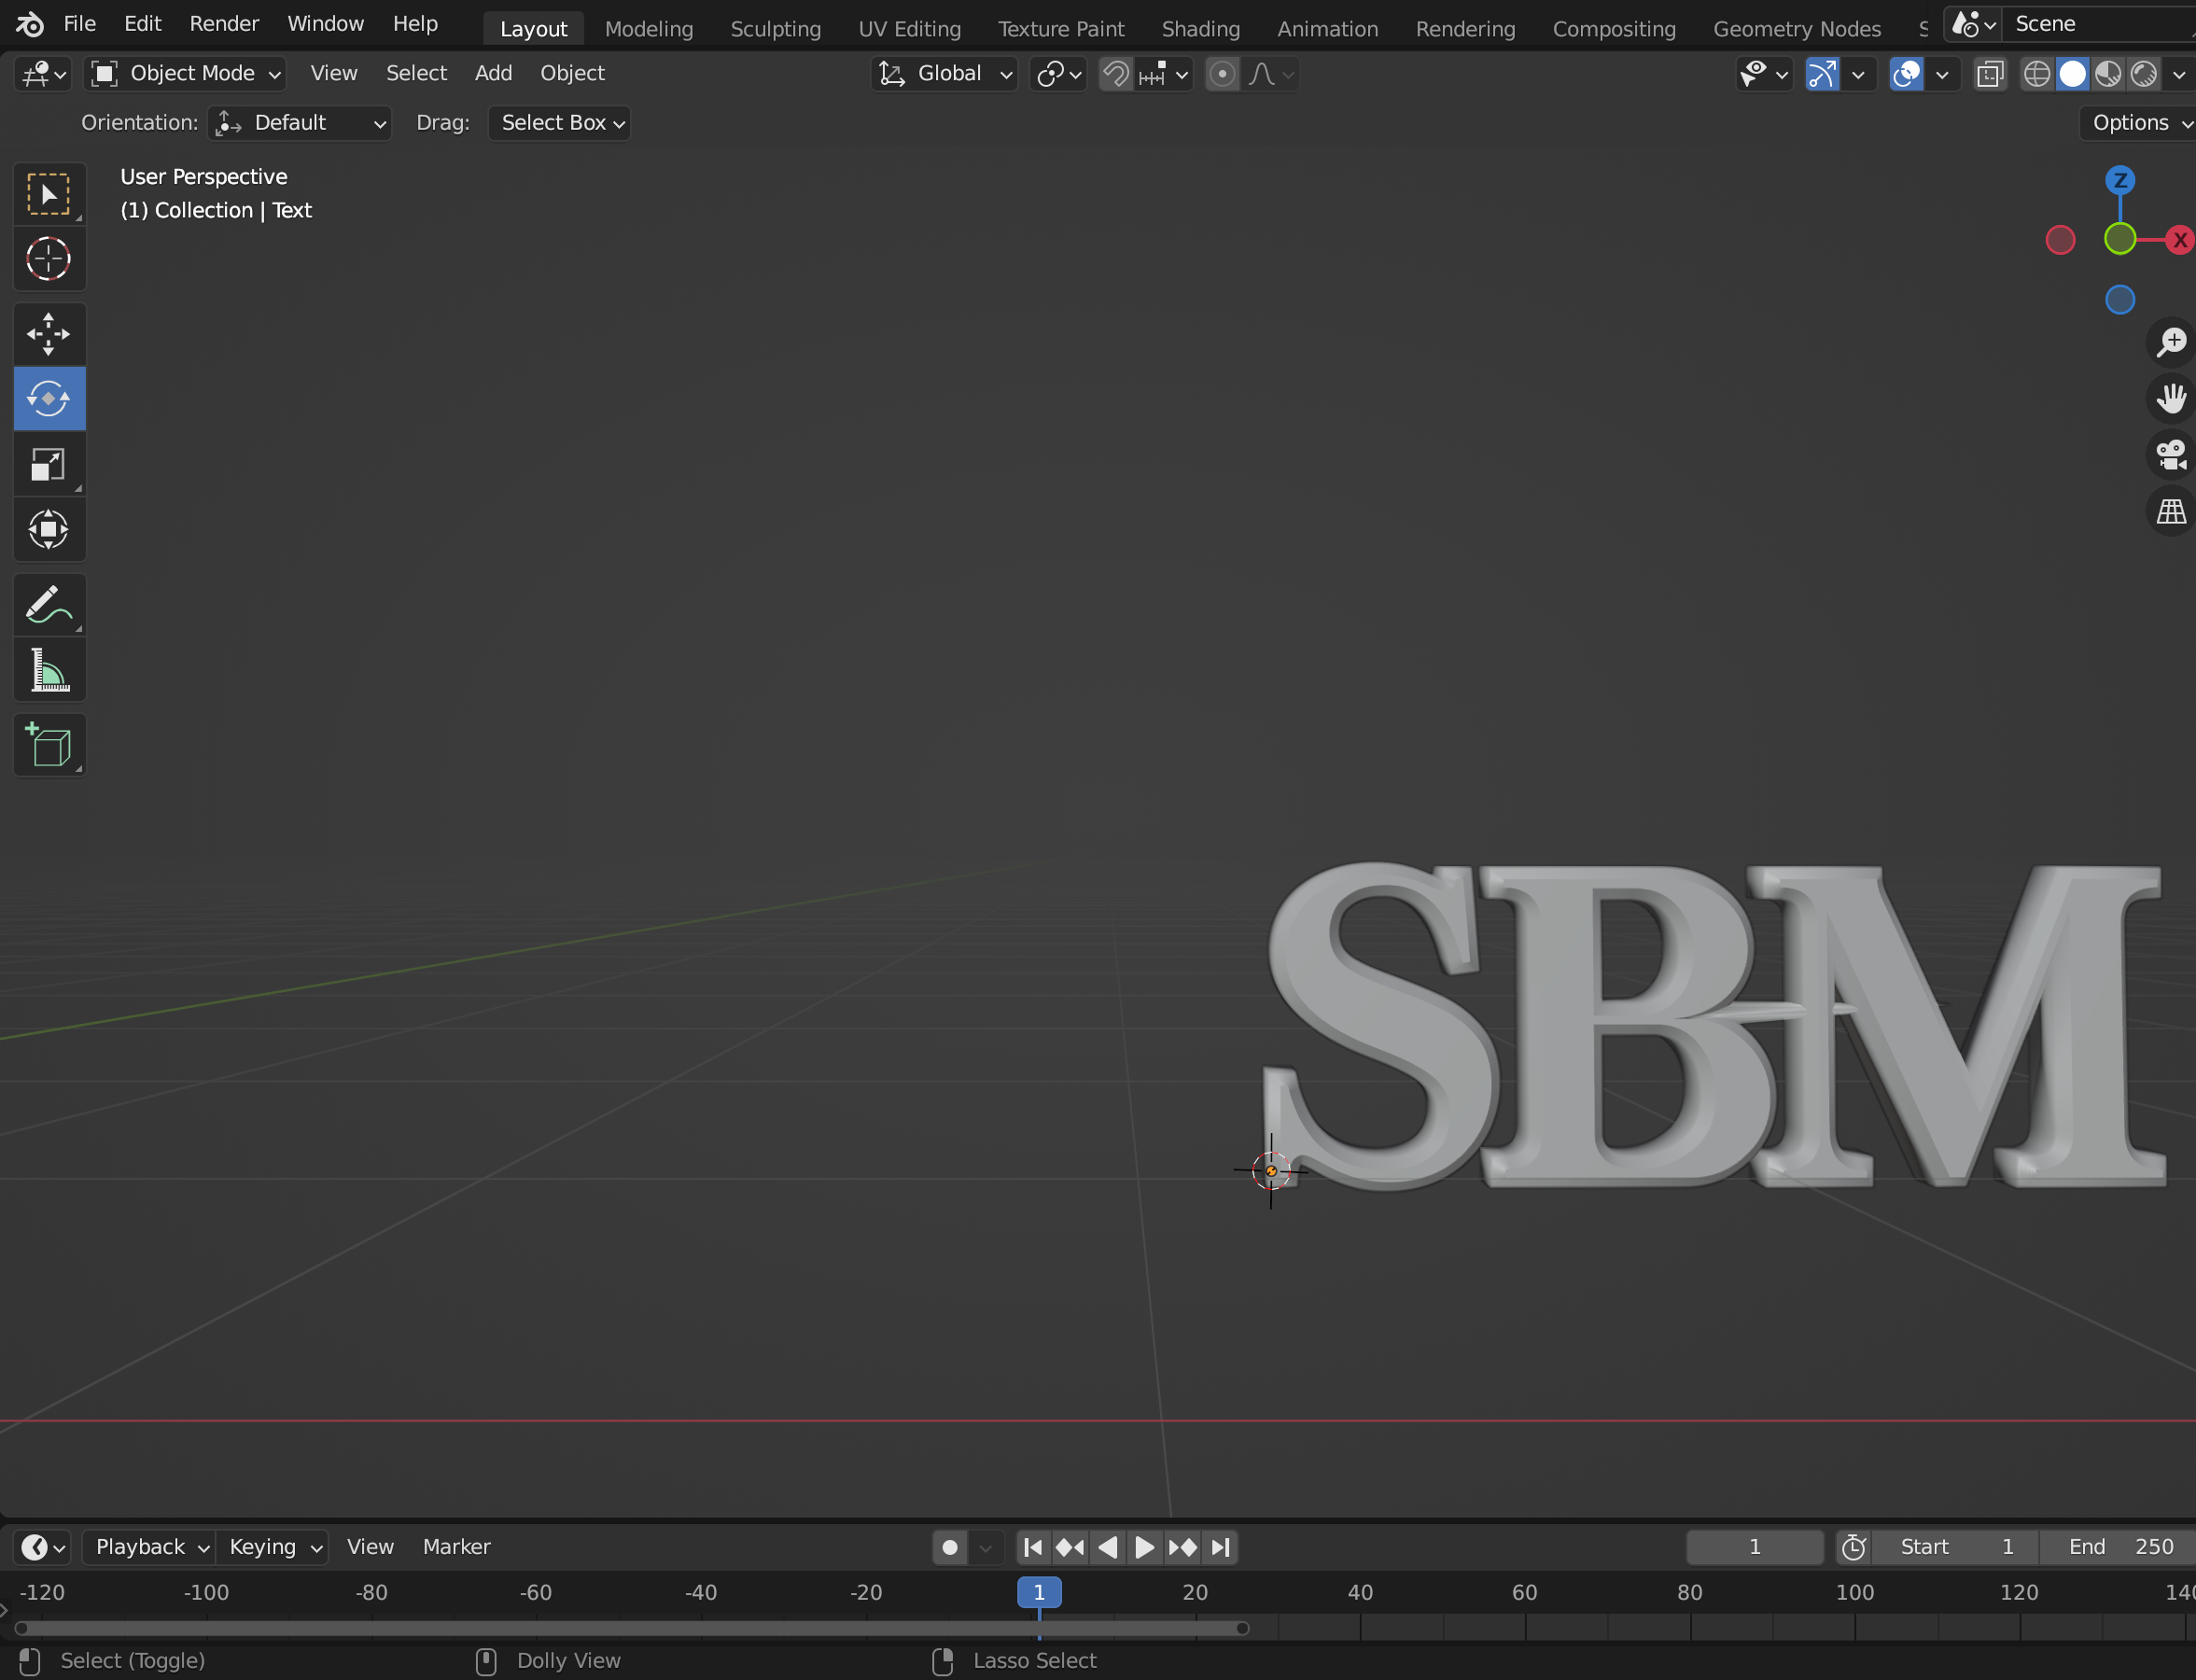This screenshot has width=2196, height=1680.
Task: Toggle auto keying record button
Action: pyautogui.click(x=949, y=1547)
